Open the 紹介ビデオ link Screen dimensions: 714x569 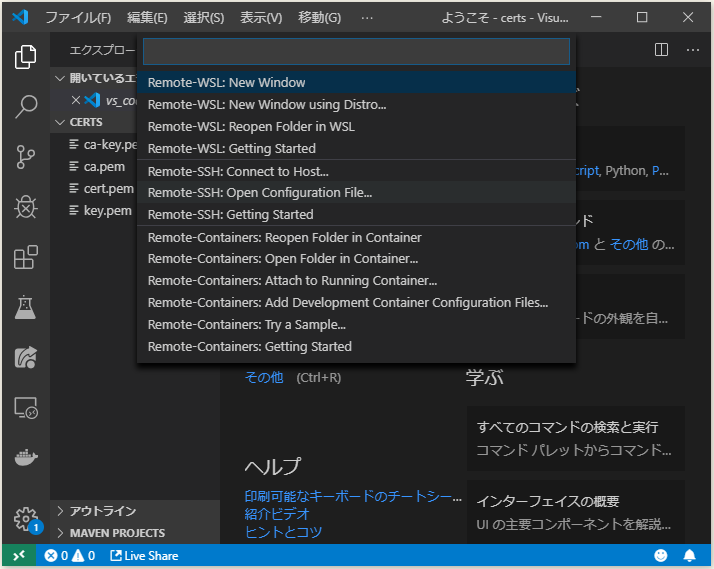point(277,514)
